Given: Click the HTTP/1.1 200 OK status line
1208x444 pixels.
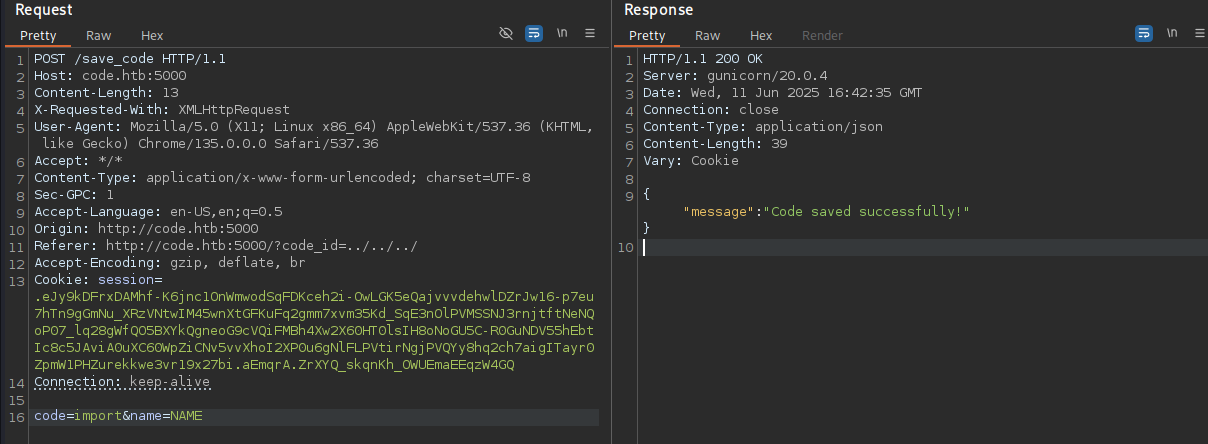Looking at the screenshot, I should [703, 58].
